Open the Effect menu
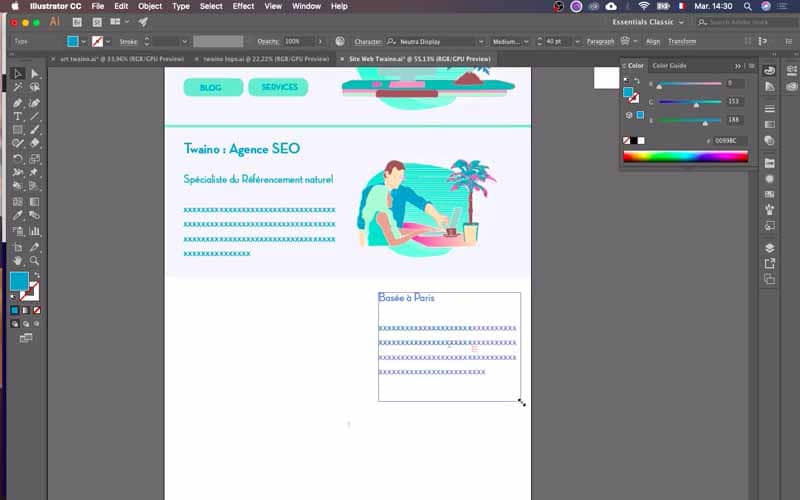The image size is (800, 500). click(243, 6)
